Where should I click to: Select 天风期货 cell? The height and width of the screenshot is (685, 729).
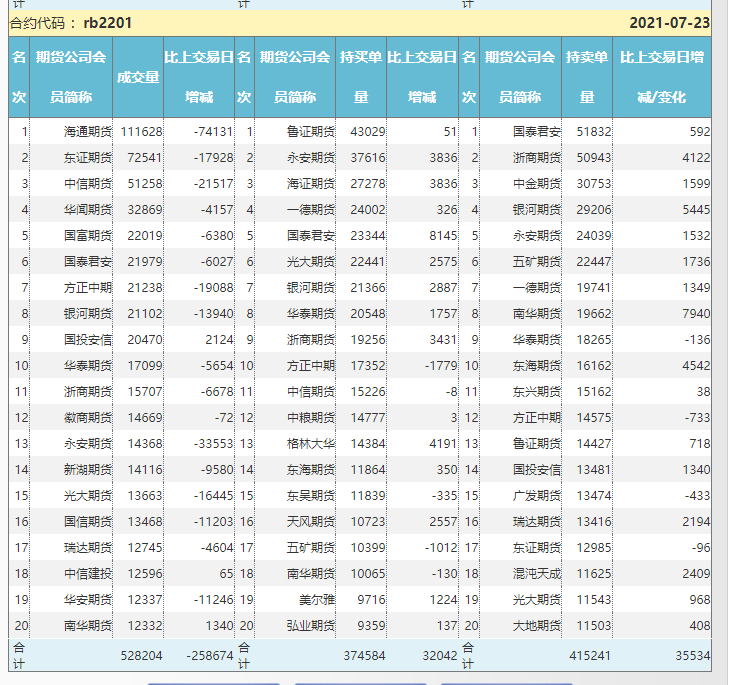(x=311, y=522)
